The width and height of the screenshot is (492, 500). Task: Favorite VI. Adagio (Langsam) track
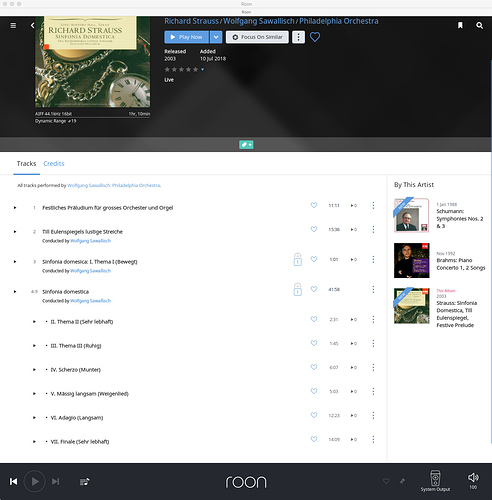tap(314, 415)
